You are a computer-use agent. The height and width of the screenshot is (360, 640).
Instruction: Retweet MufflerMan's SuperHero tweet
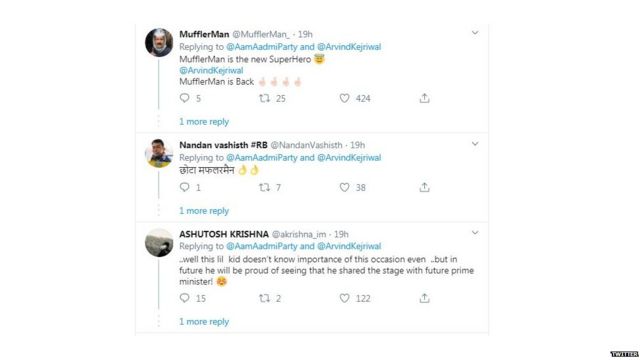[x=264, y=98]
